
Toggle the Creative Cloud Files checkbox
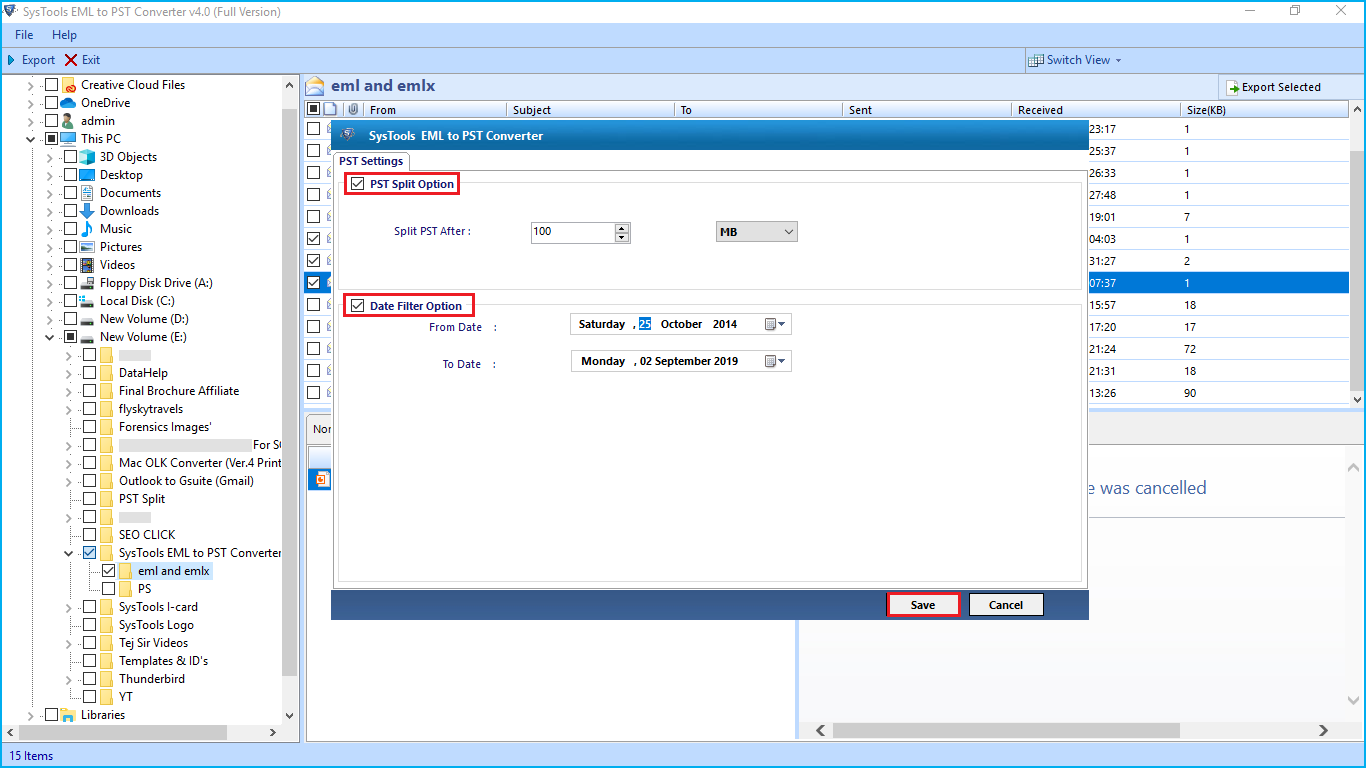point(52,85)
